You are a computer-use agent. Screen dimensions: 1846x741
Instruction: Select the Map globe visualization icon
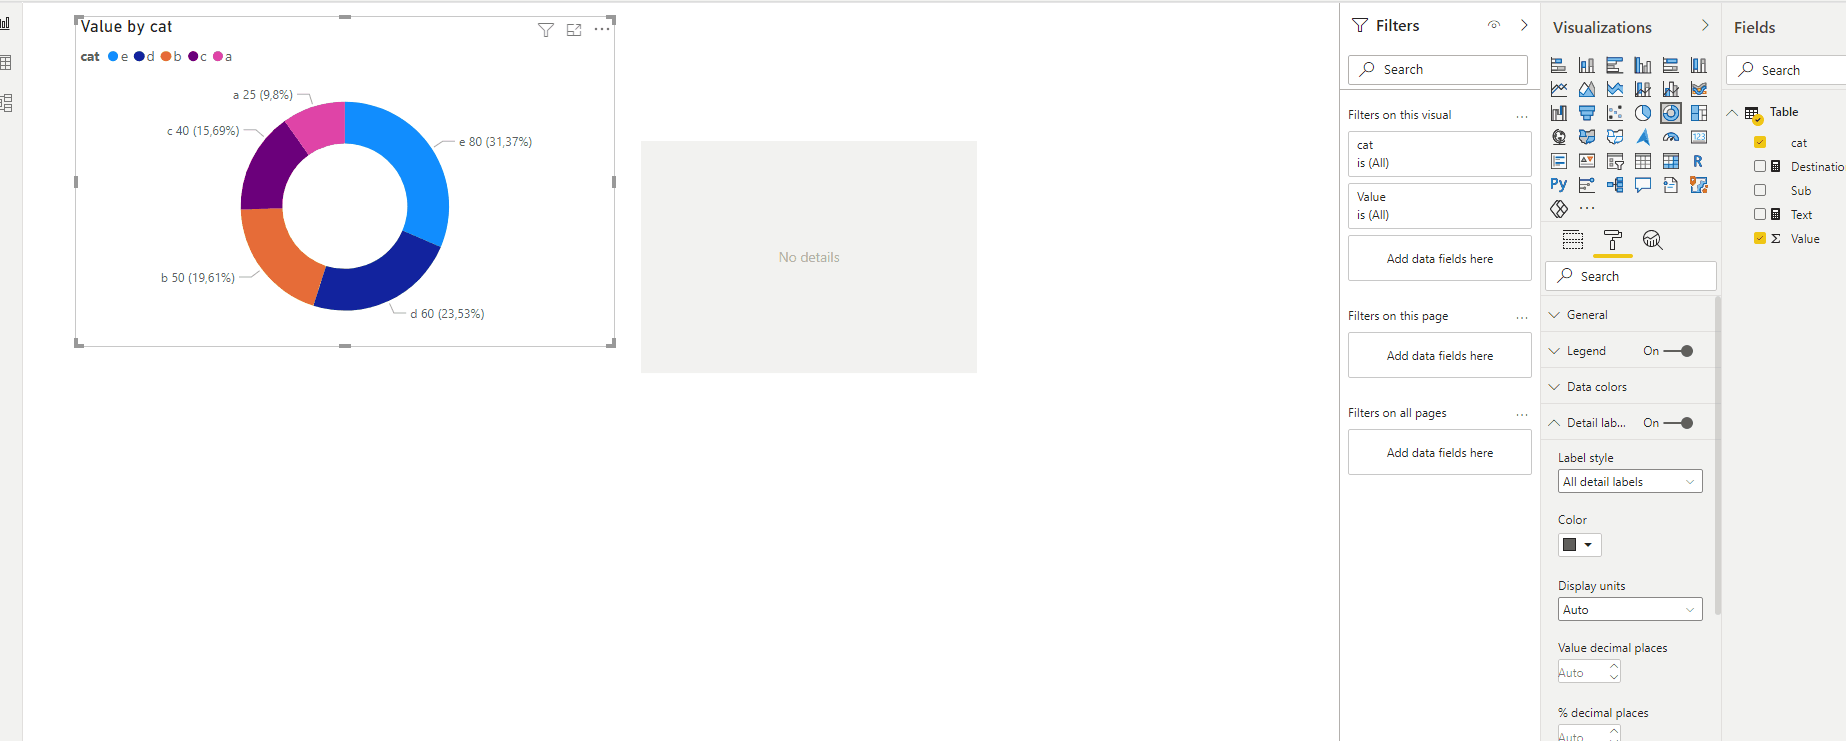tap(1559, 137)
